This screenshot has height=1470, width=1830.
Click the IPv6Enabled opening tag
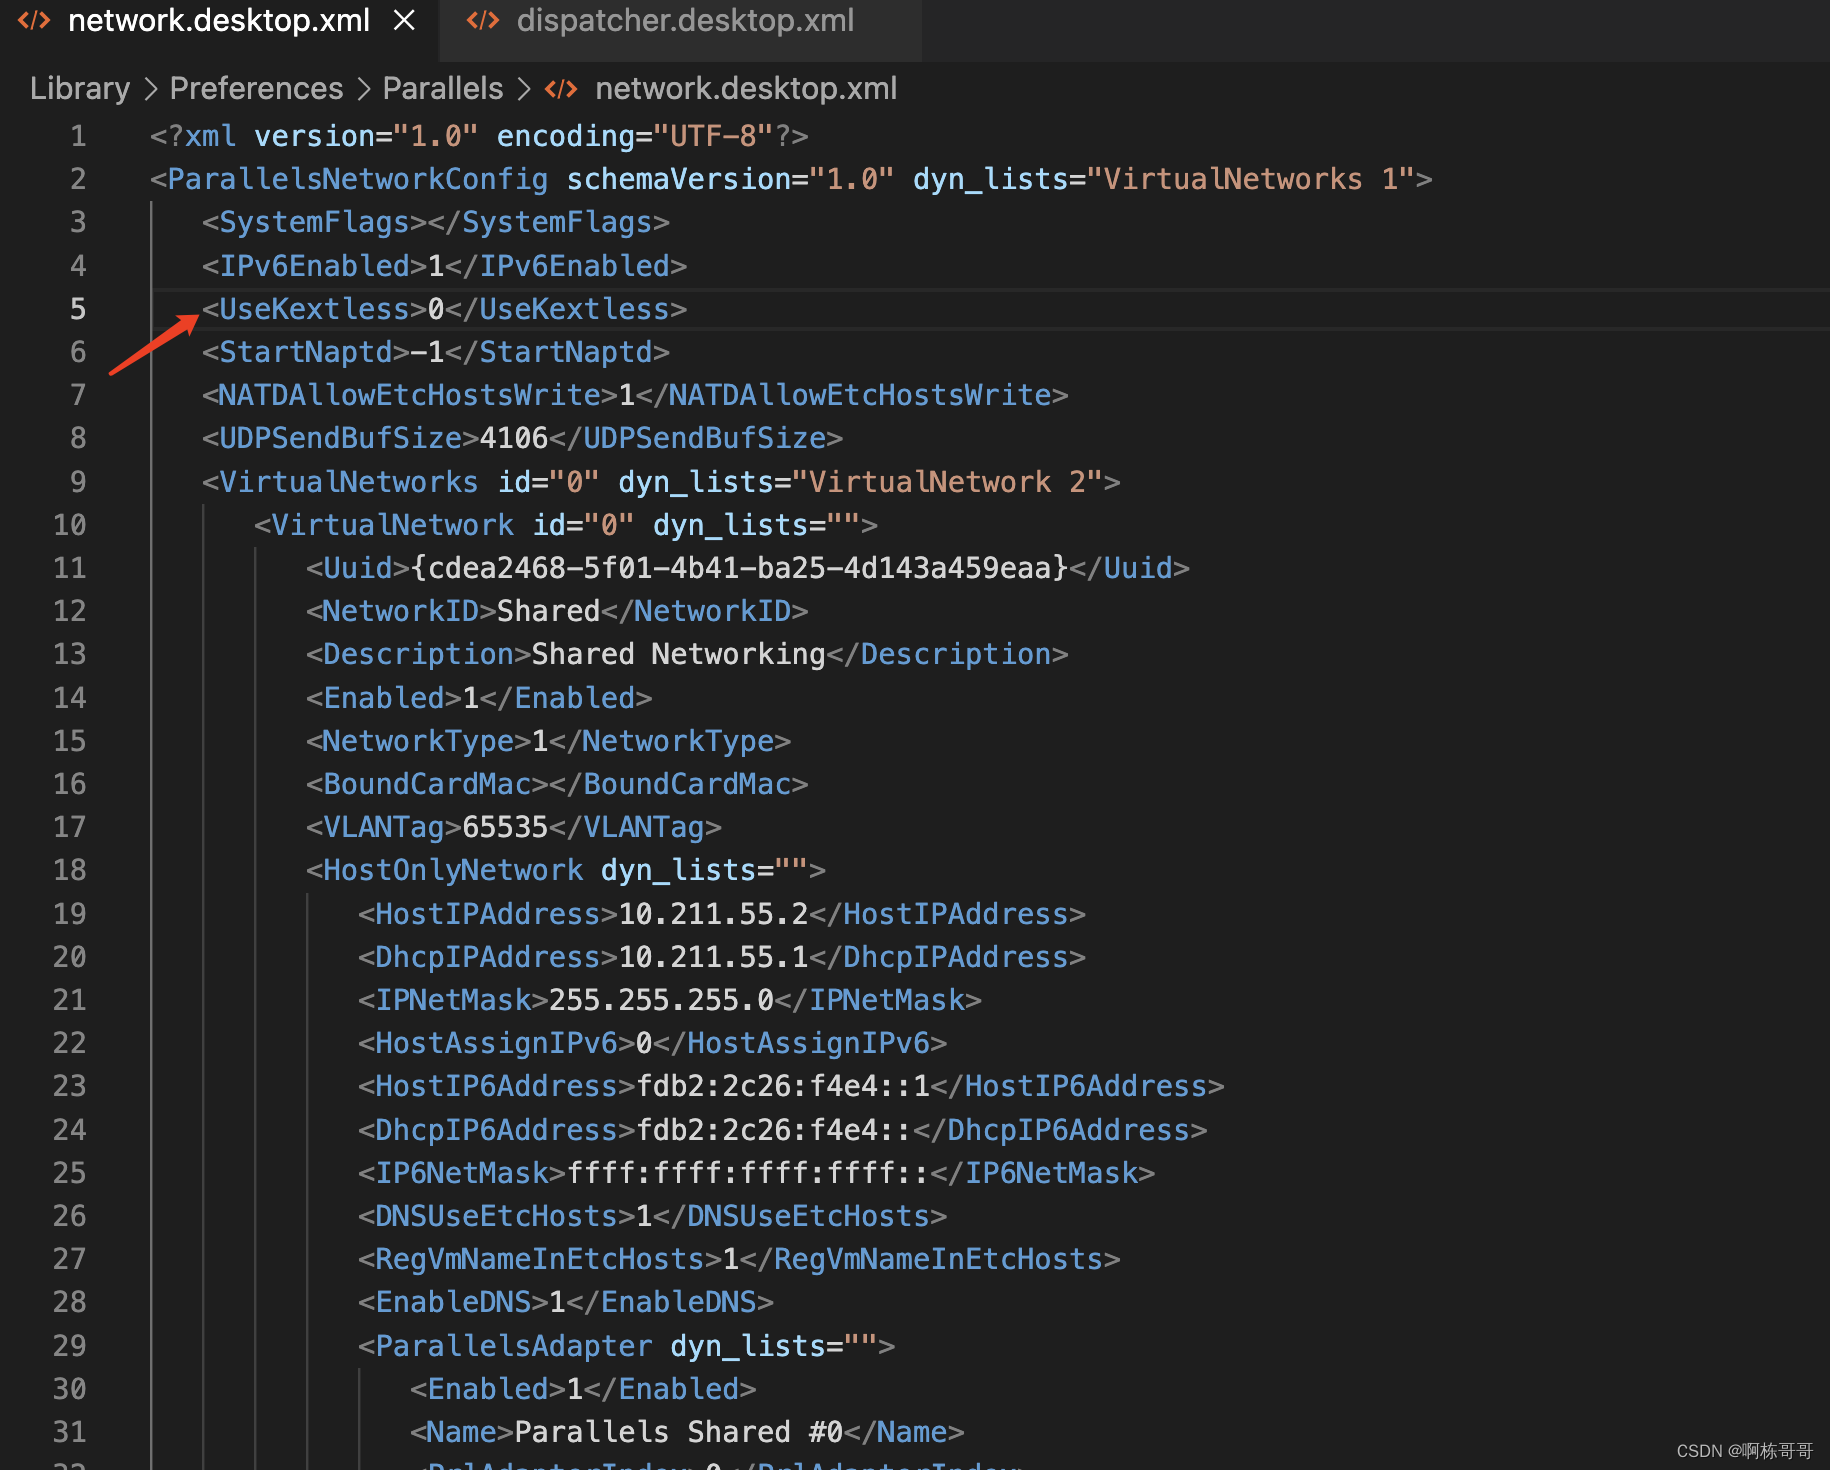pyautogui.click(x=315, y=266)
